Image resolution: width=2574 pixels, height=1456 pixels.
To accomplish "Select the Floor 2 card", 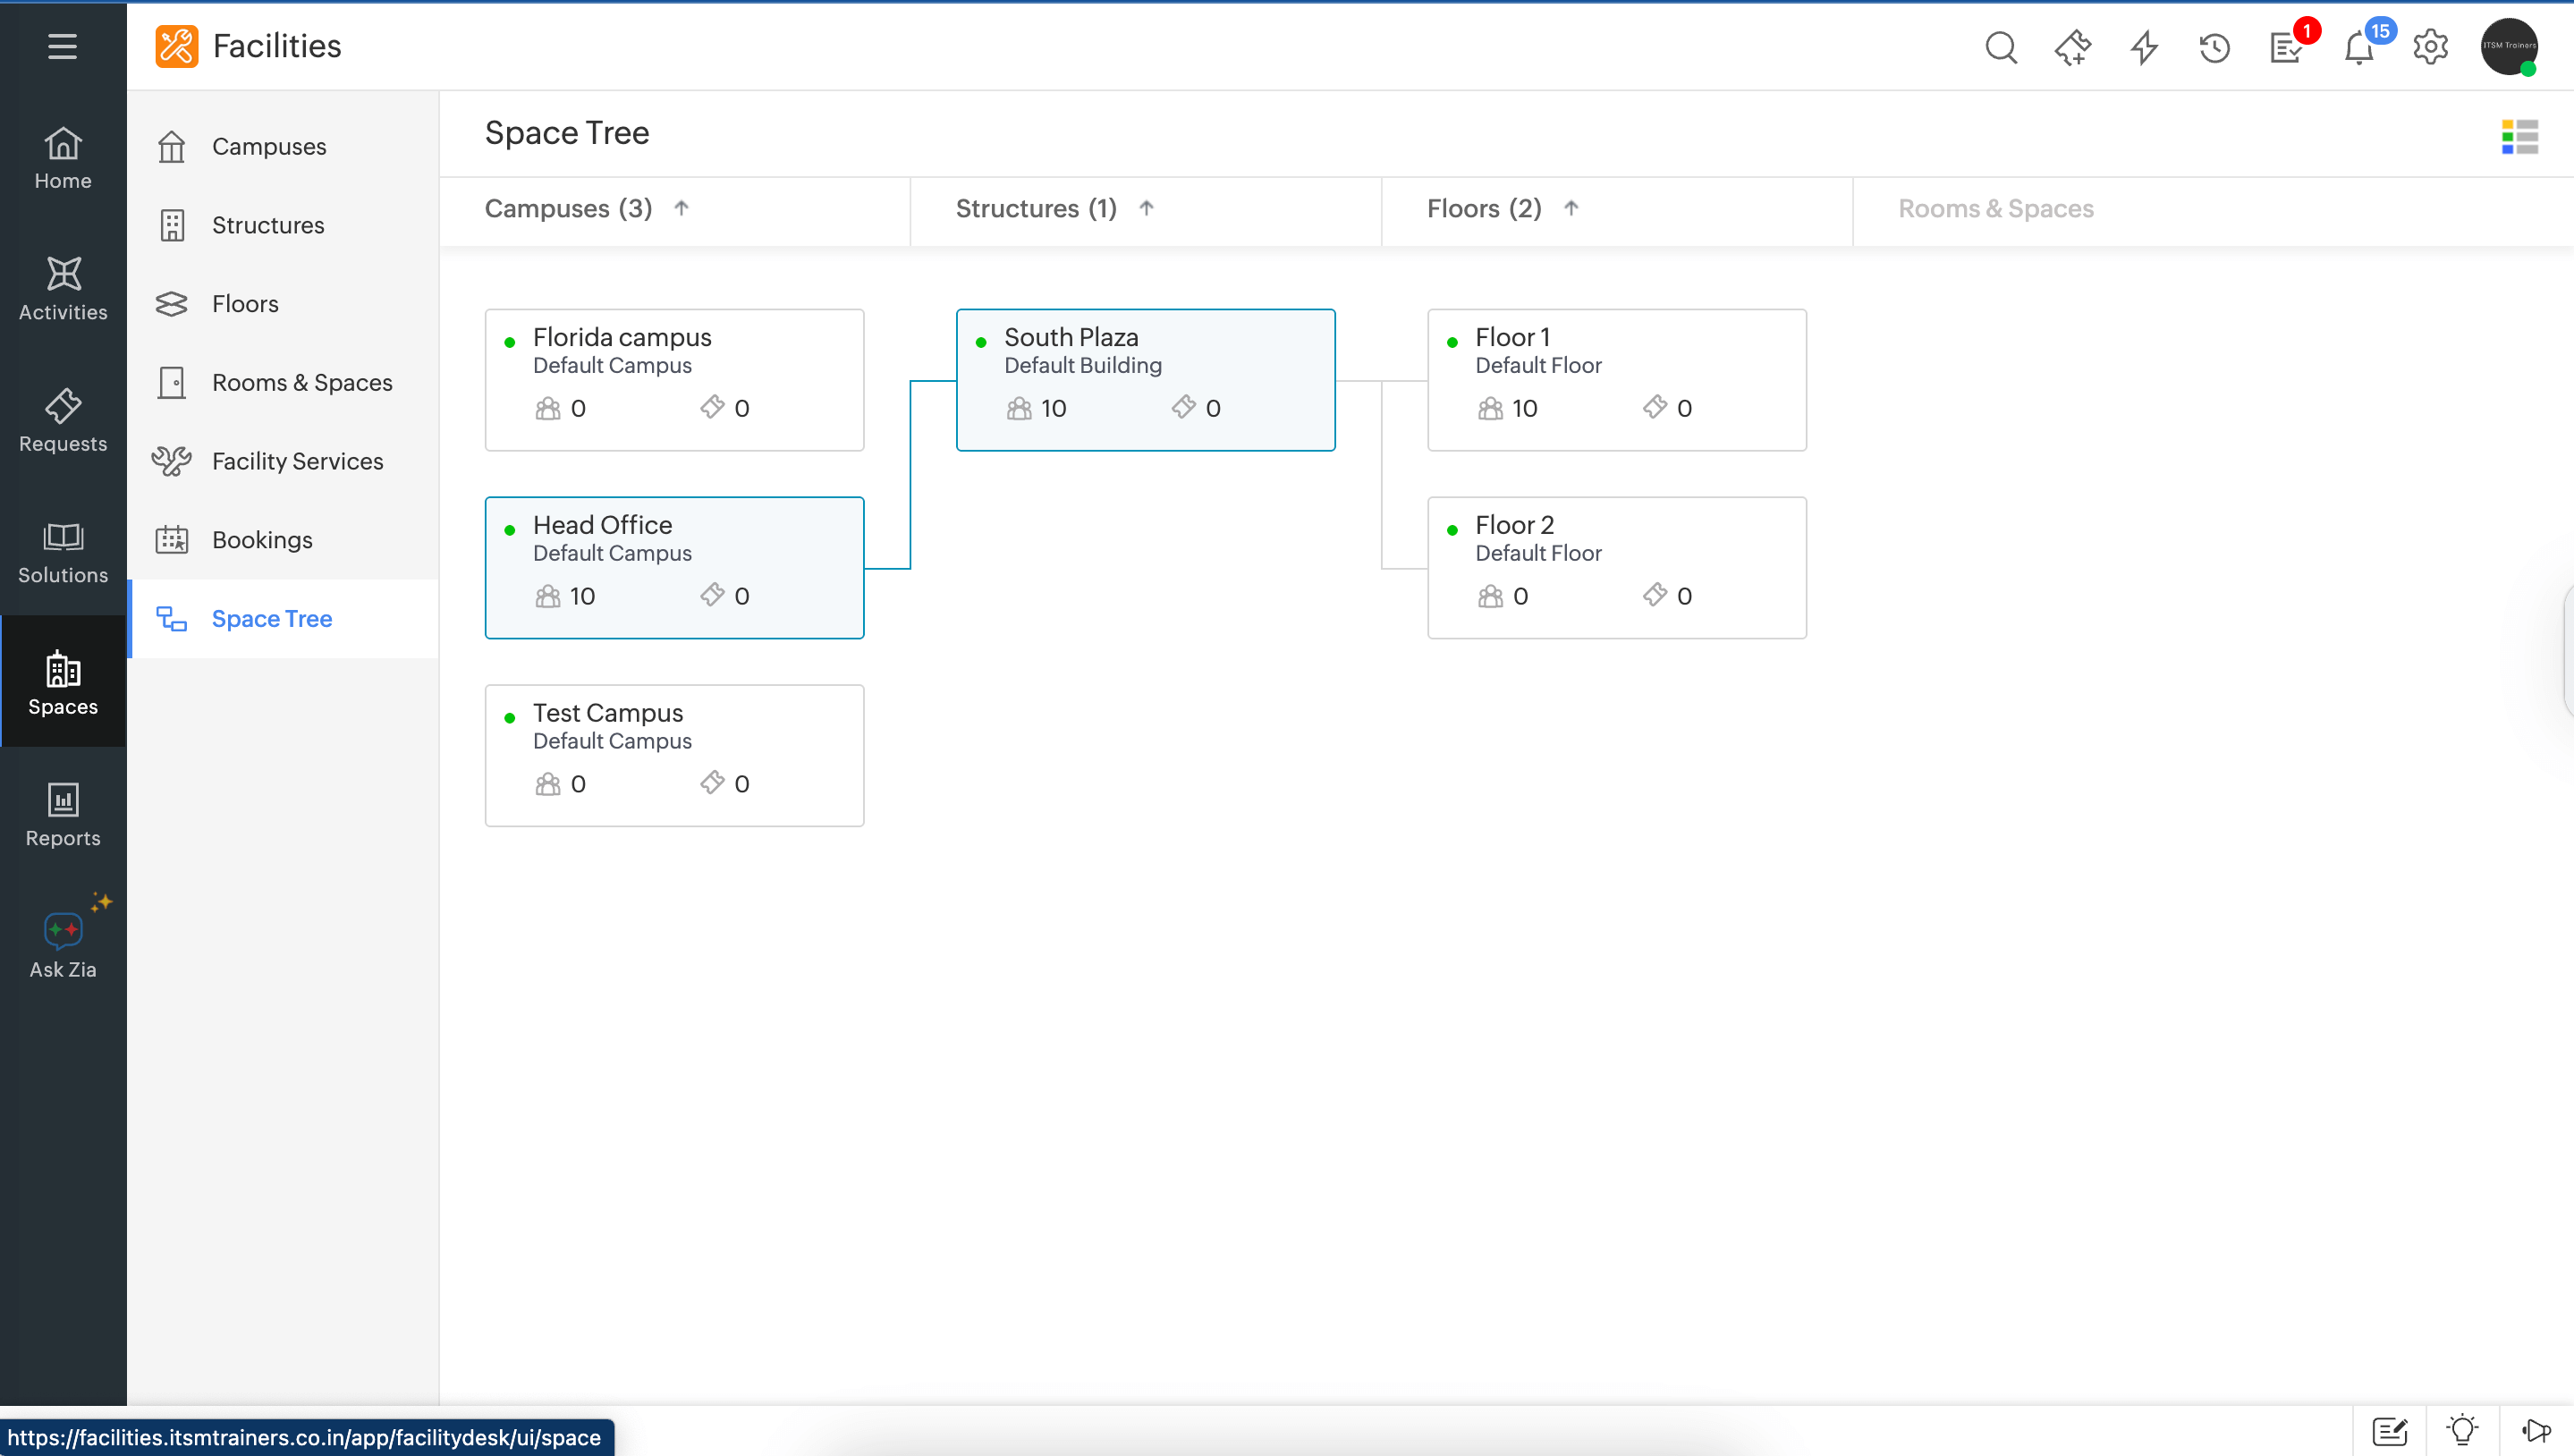I will [x=1616, y=567].
